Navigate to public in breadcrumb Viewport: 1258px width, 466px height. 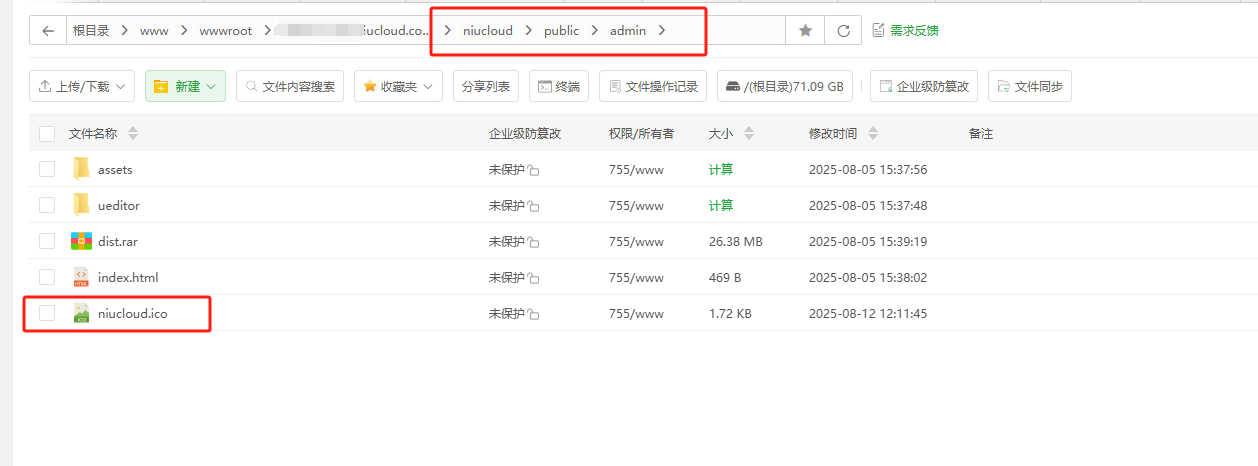[x=562, y=30]
